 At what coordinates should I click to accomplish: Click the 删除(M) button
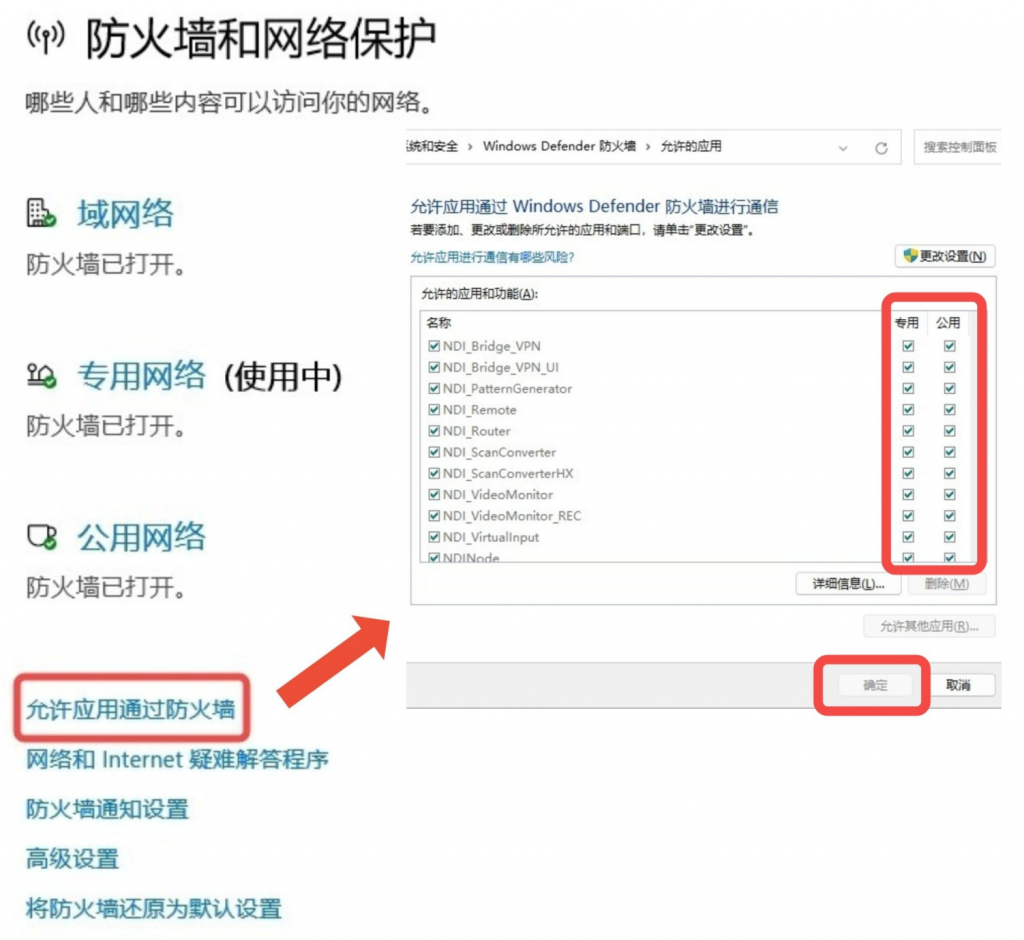pyautogui.click(x=946, y=583)
